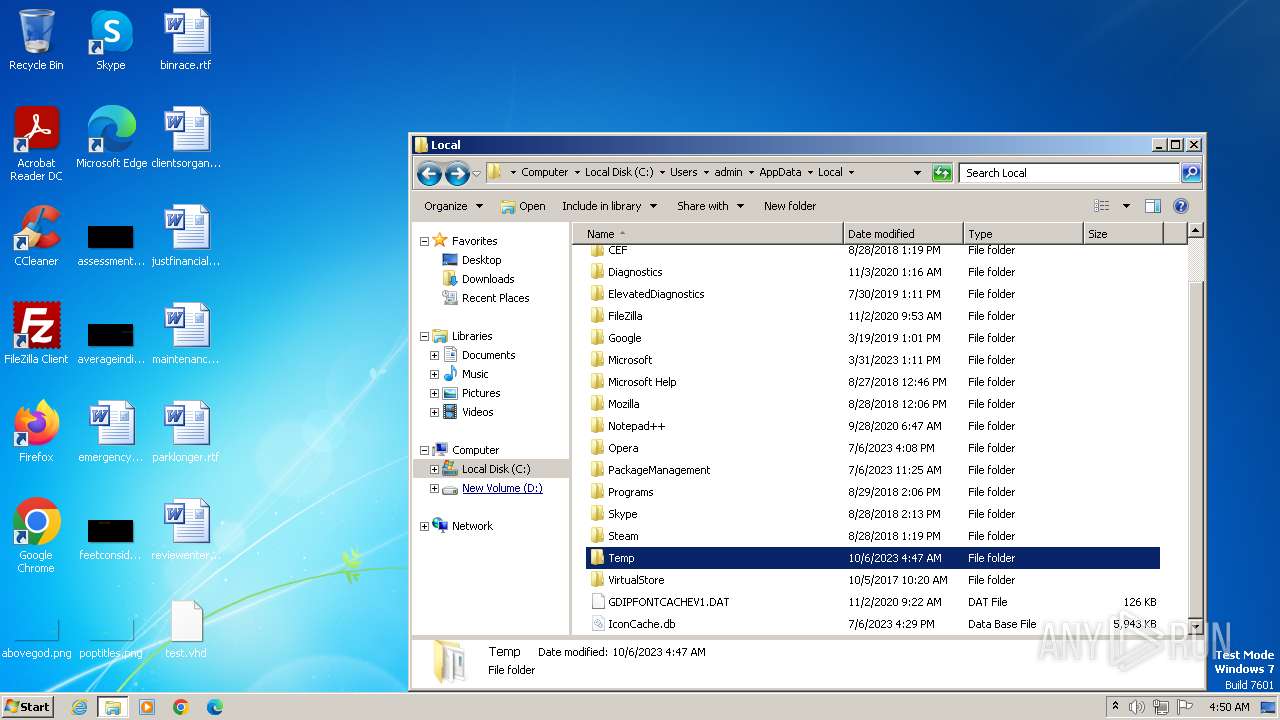Screen dimensions: 1280x720
Task: Refresh the Local folder view
Action: pyautogui.click(x=942, y=173)
